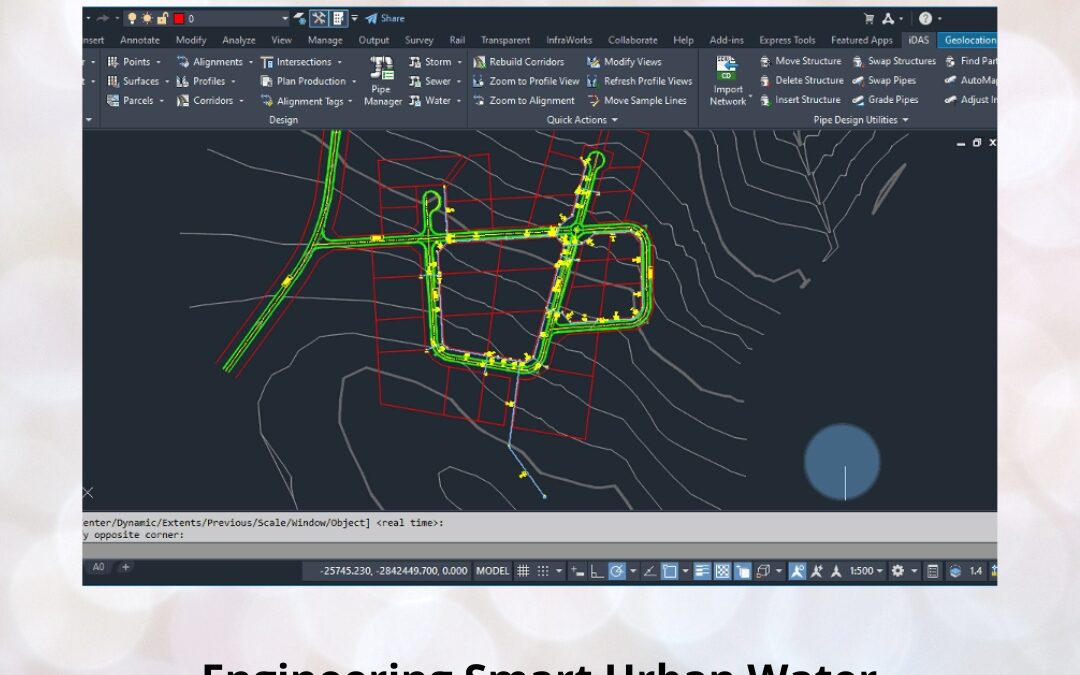Click the red layer color swatch
The height and width of the screenshot is (675, 1080).
point(177,18)
